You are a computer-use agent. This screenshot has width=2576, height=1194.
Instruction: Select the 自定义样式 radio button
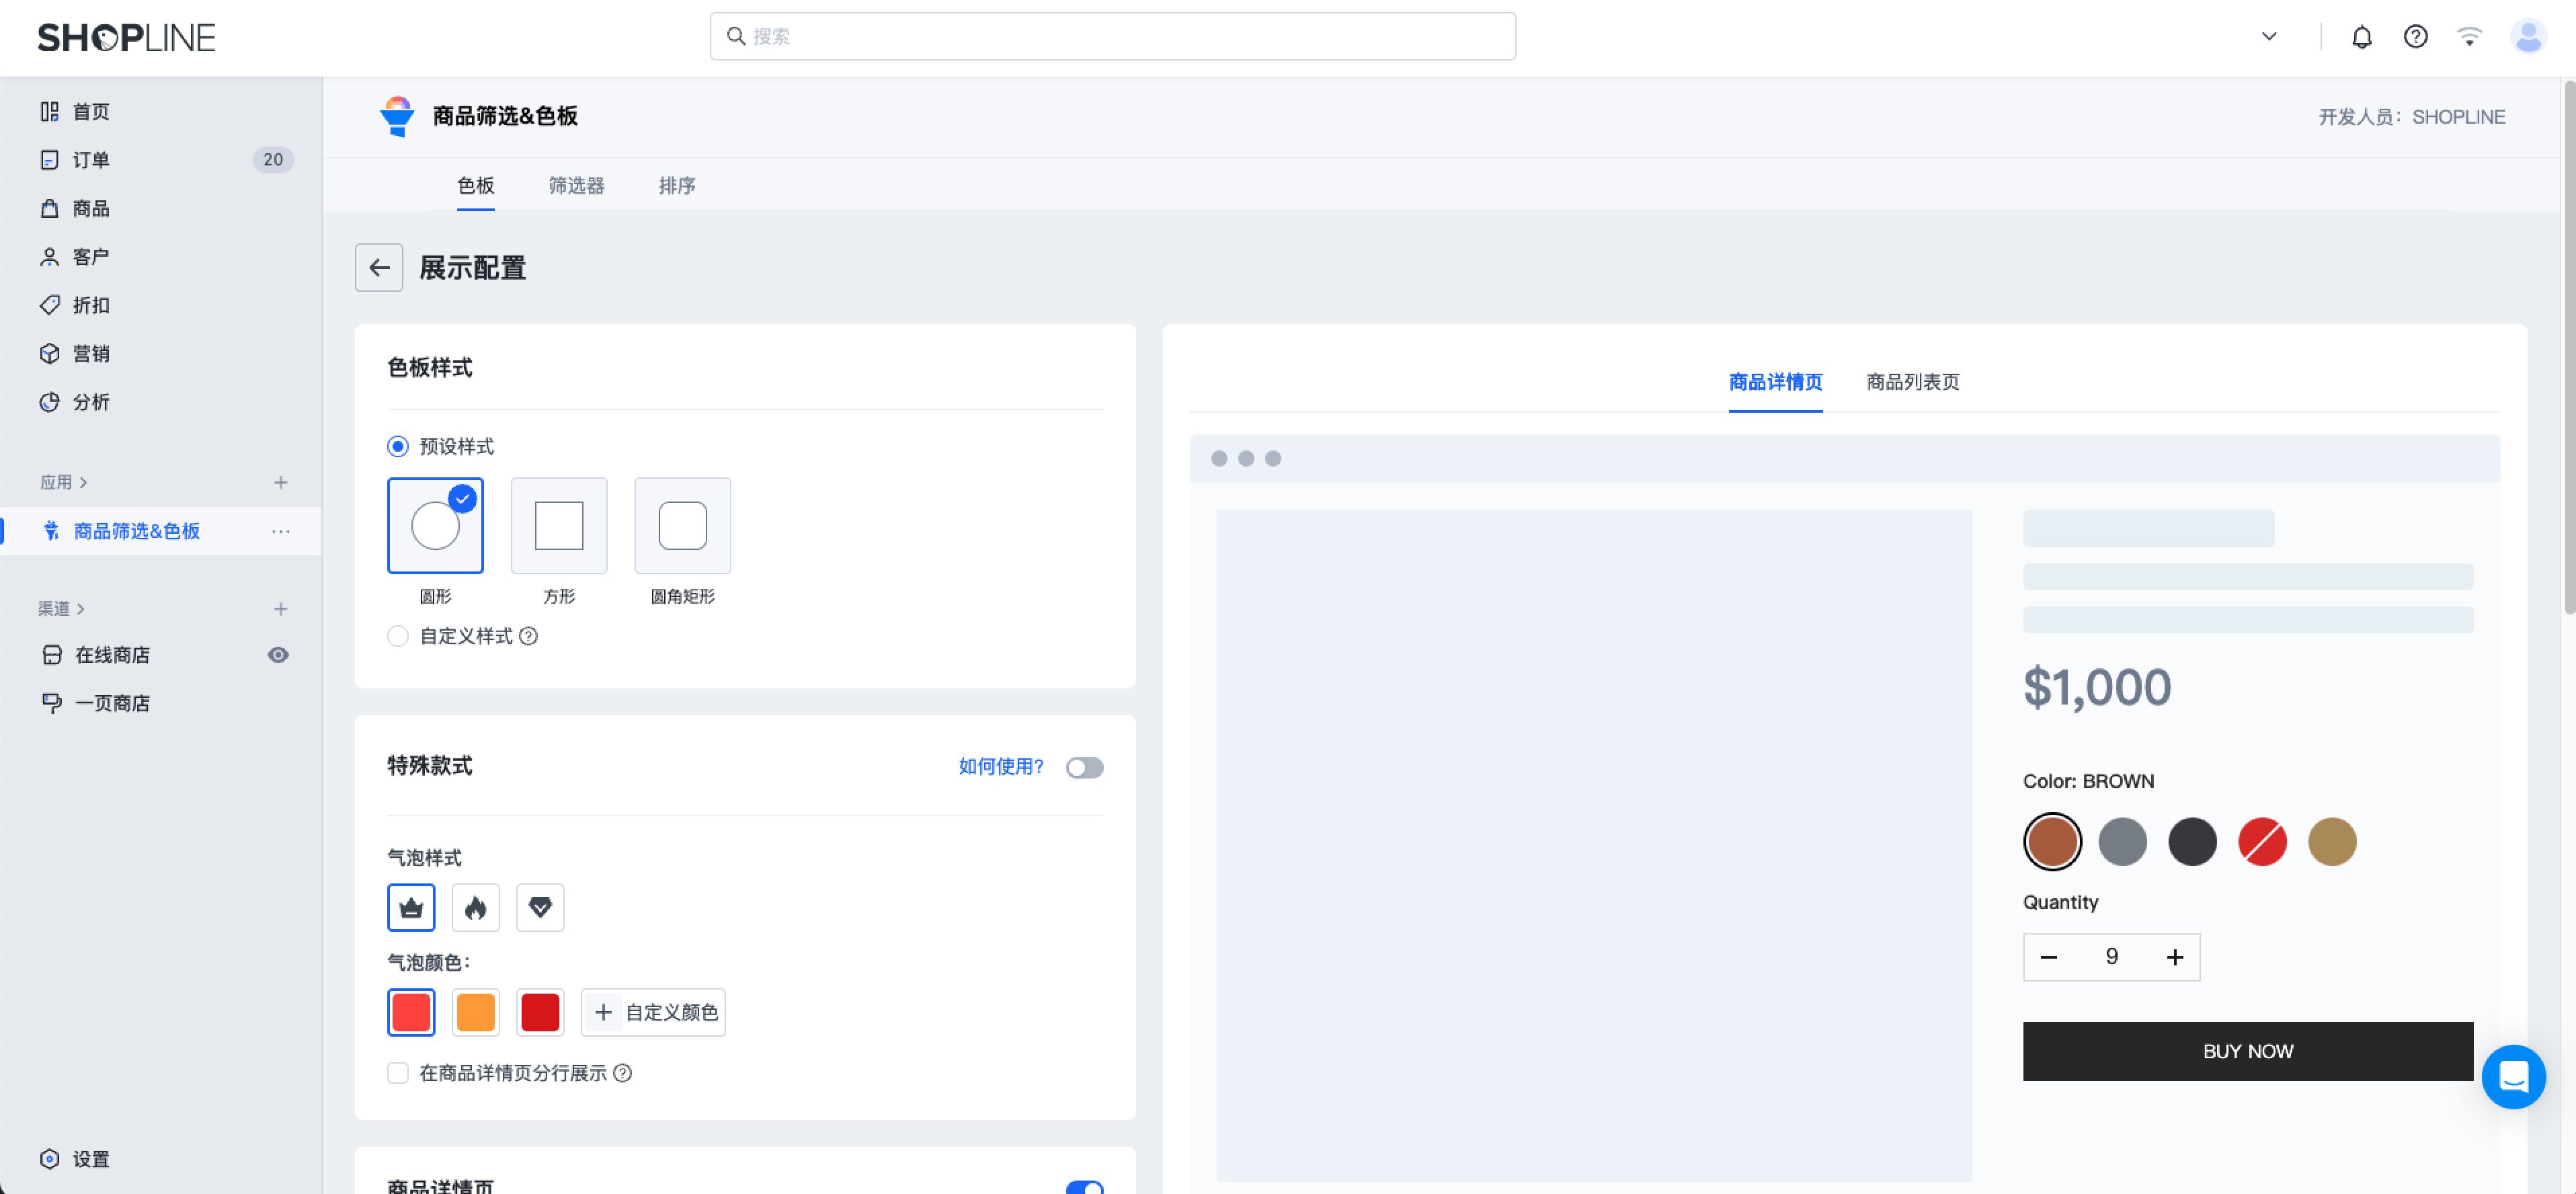pyautogui.click(x=398, y=636)
